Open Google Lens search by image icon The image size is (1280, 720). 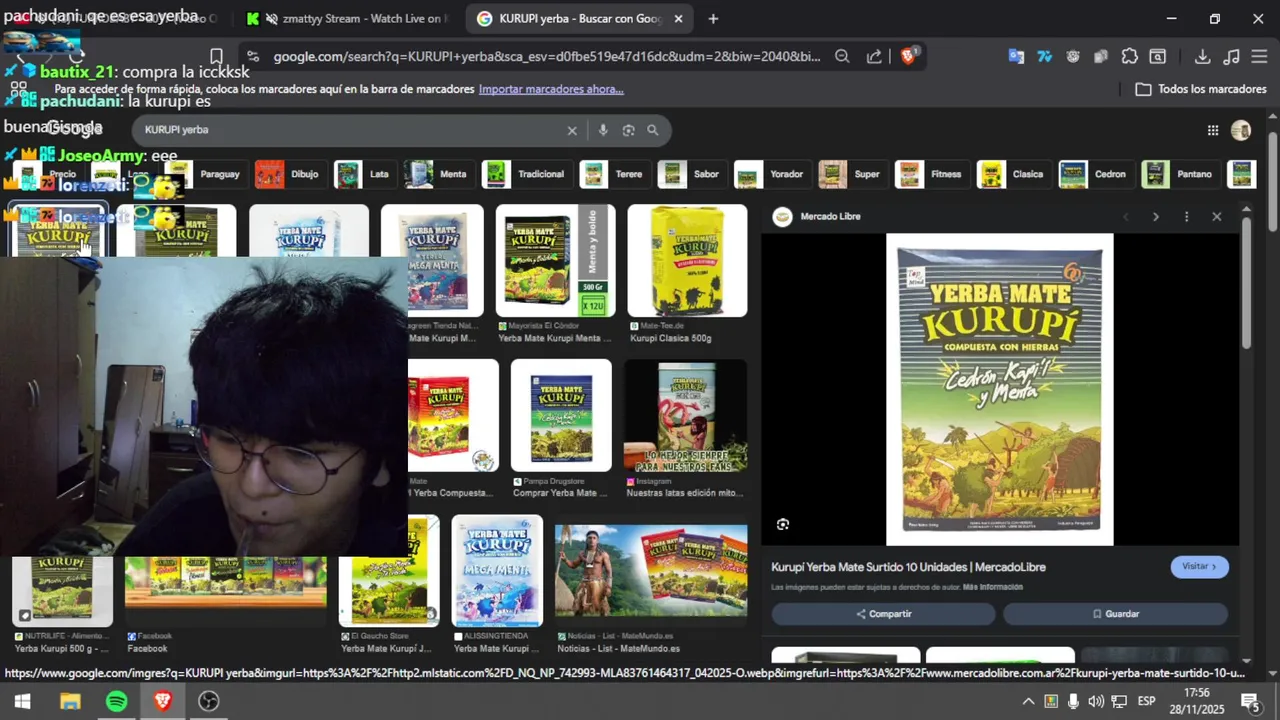pos(628,130)
